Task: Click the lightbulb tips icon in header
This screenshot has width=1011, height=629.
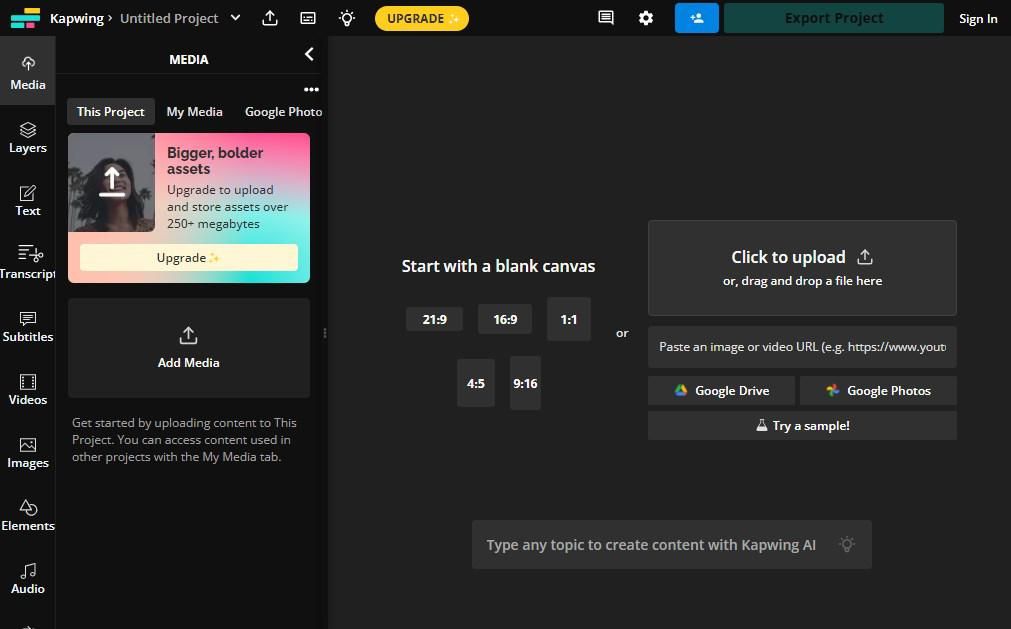Action: click(347, 18)
